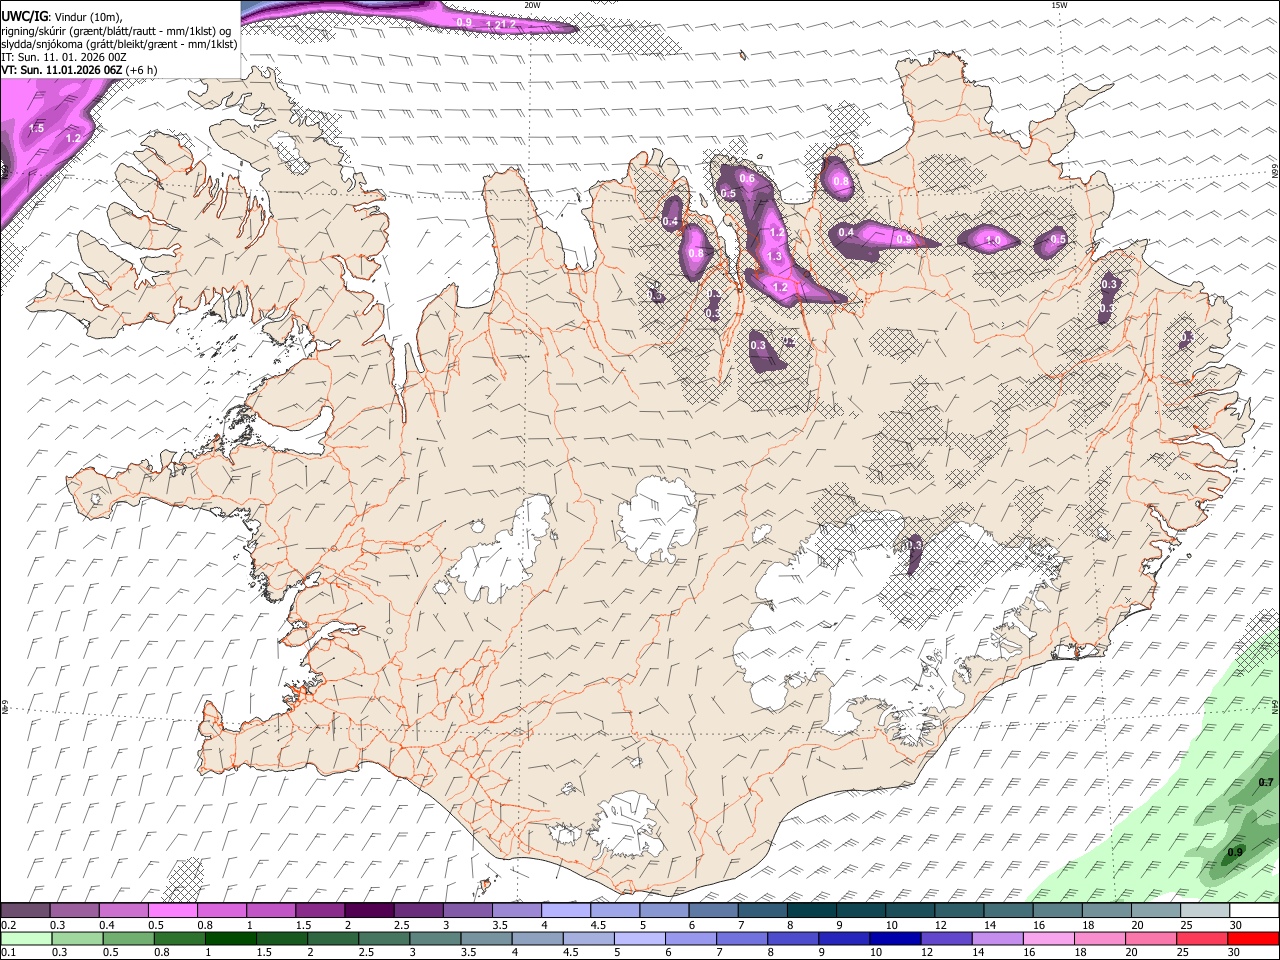The width and height of the screenshot is (1280, 960).
Task: Click the periwinkle rain-scale swatch between 5 and 6
Action: coord(638,938)
